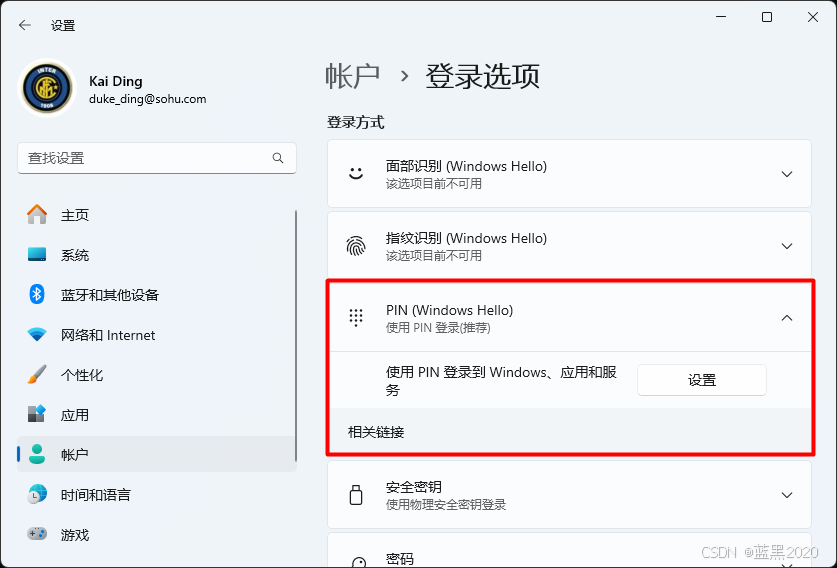Click the Wi-Fi network icon
Viewport: 837px width, 568px height.
[37, 335]
